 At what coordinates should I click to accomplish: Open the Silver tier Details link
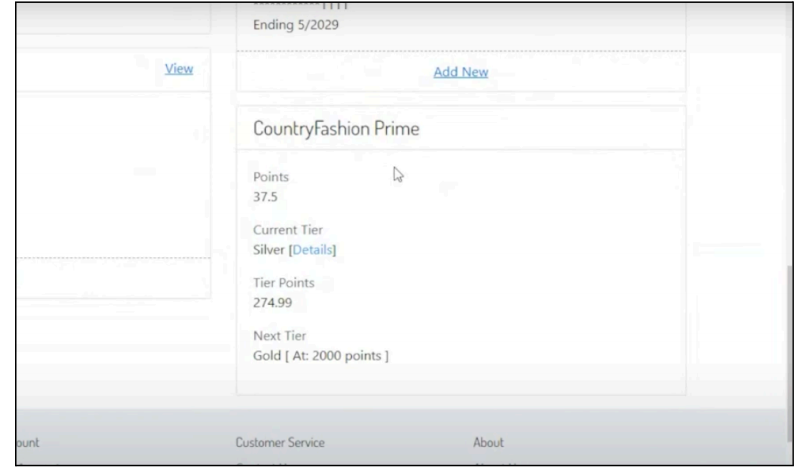[312, 249]
